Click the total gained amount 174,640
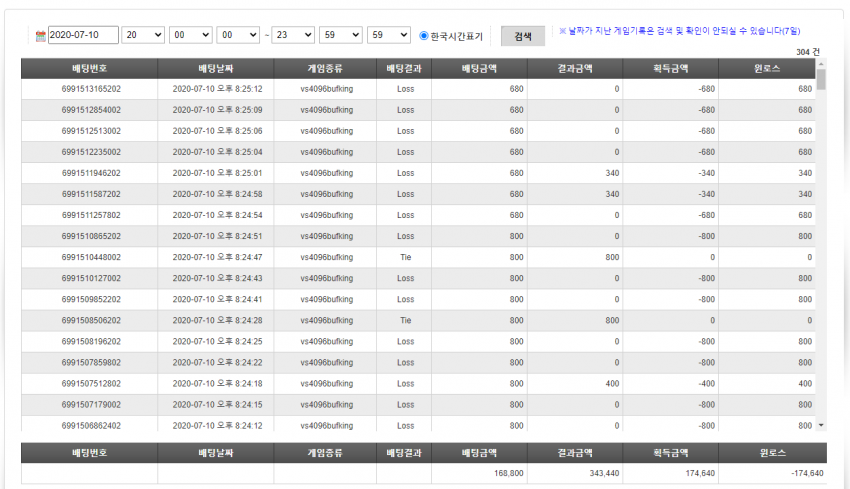This screenshot has width=850, height=489. [700, 473]
